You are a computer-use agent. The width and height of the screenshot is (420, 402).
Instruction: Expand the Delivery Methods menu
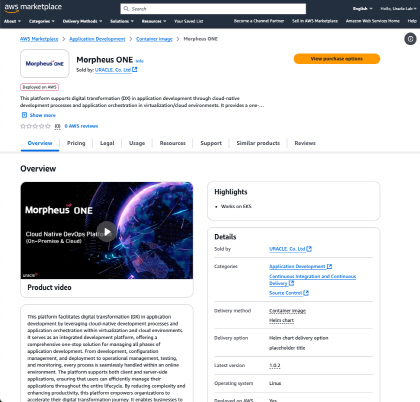coord(82,21)
